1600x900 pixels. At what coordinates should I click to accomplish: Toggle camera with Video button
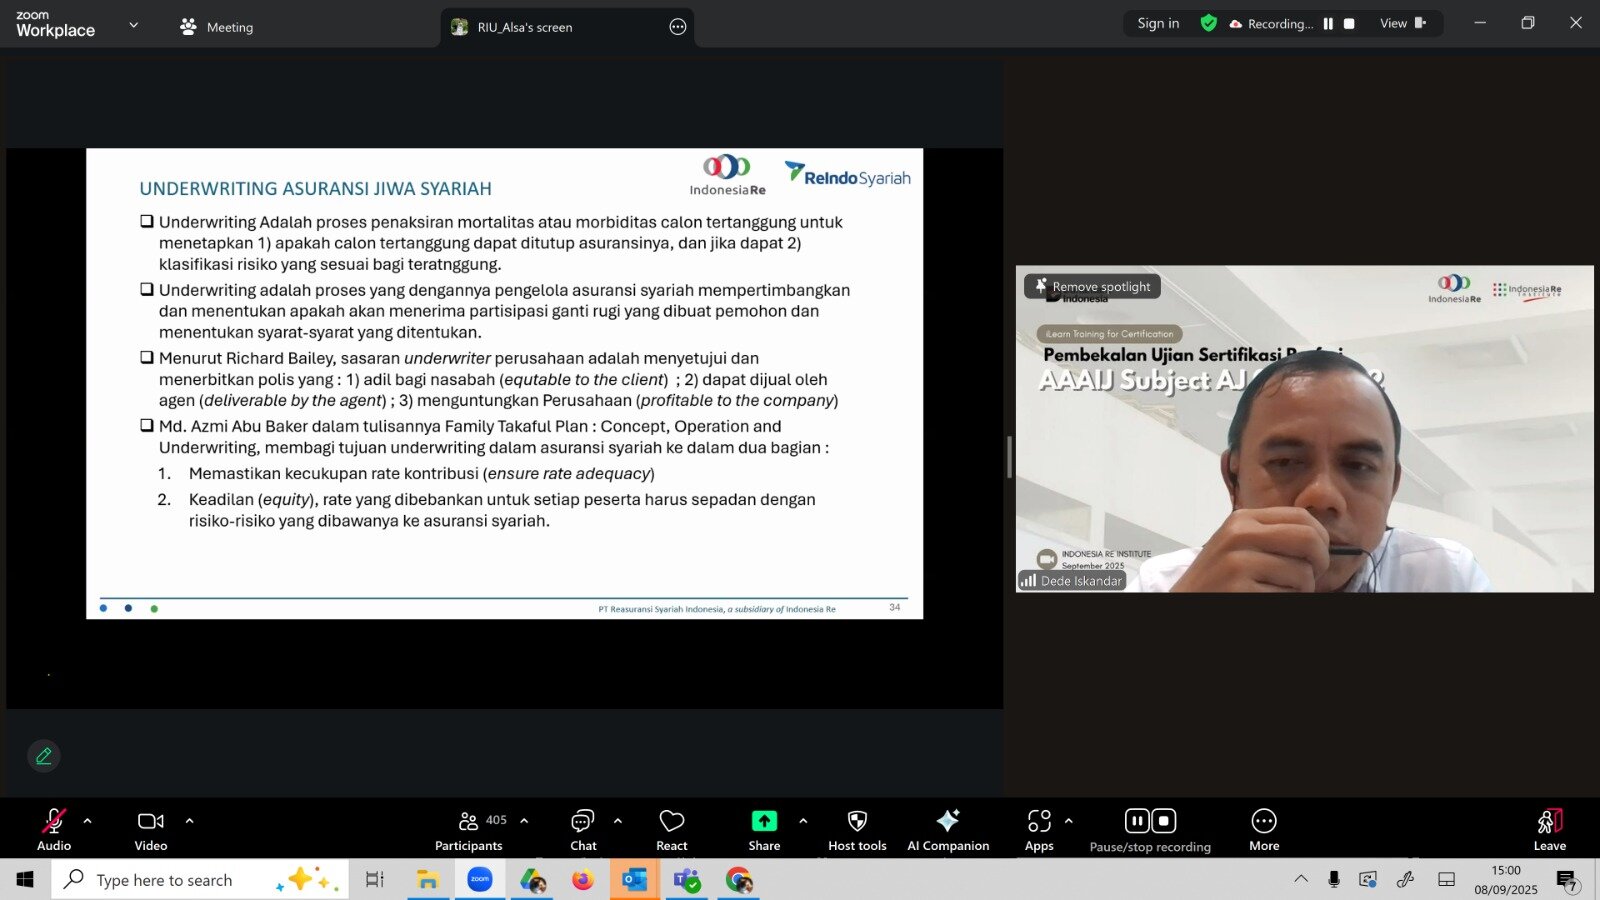point(151,829)
